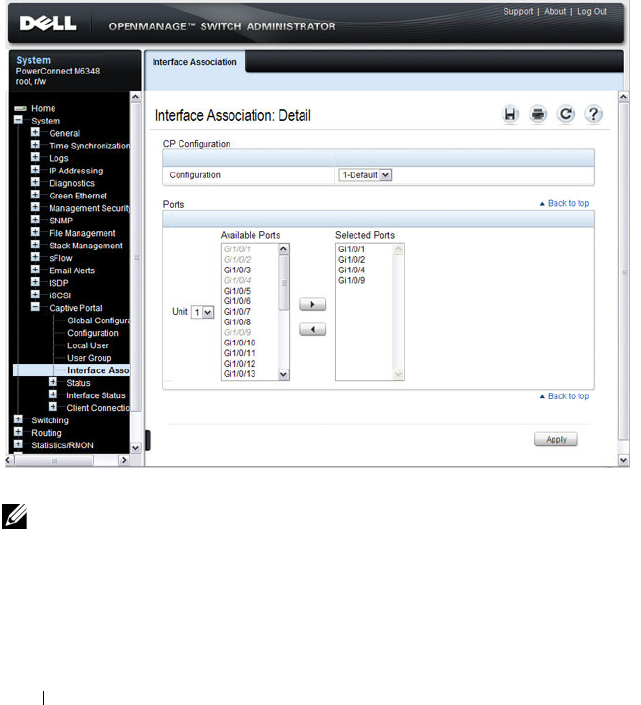The width and height of the screenshot is (641, 705).
Task: Expand the SNMP node
Action: [x=35, y=219]
